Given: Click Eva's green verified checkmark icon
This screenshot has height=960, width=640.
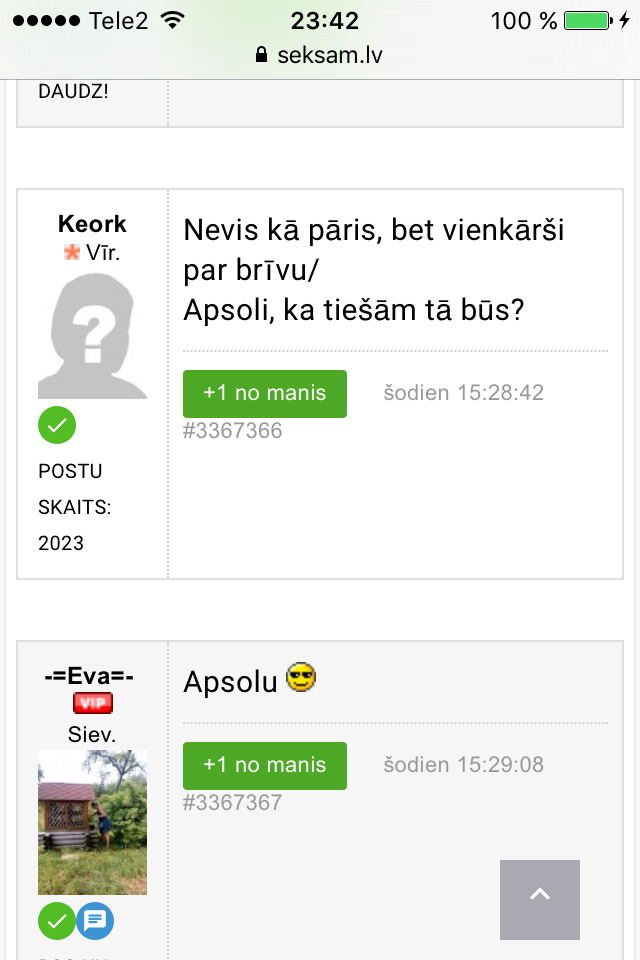Looking at the screenshot, I should click(57, 920).
